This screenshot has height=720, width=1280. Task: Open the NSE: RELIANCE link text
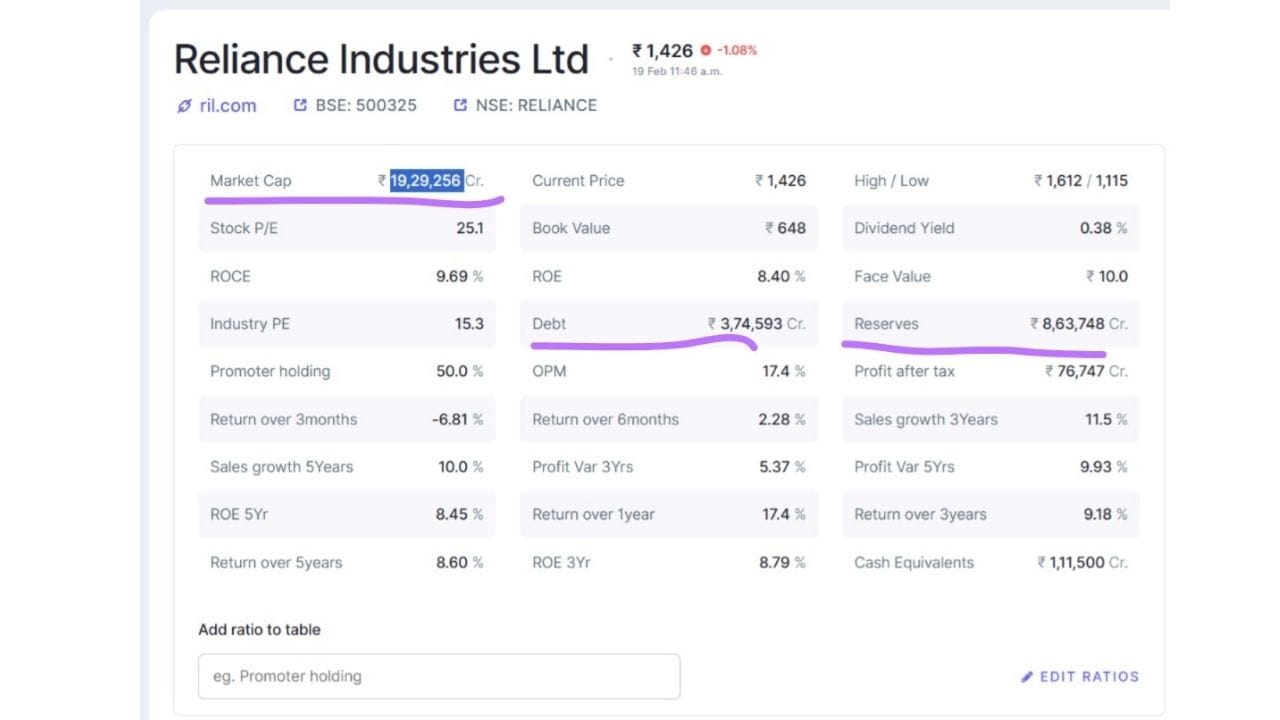tap(536, 105)
